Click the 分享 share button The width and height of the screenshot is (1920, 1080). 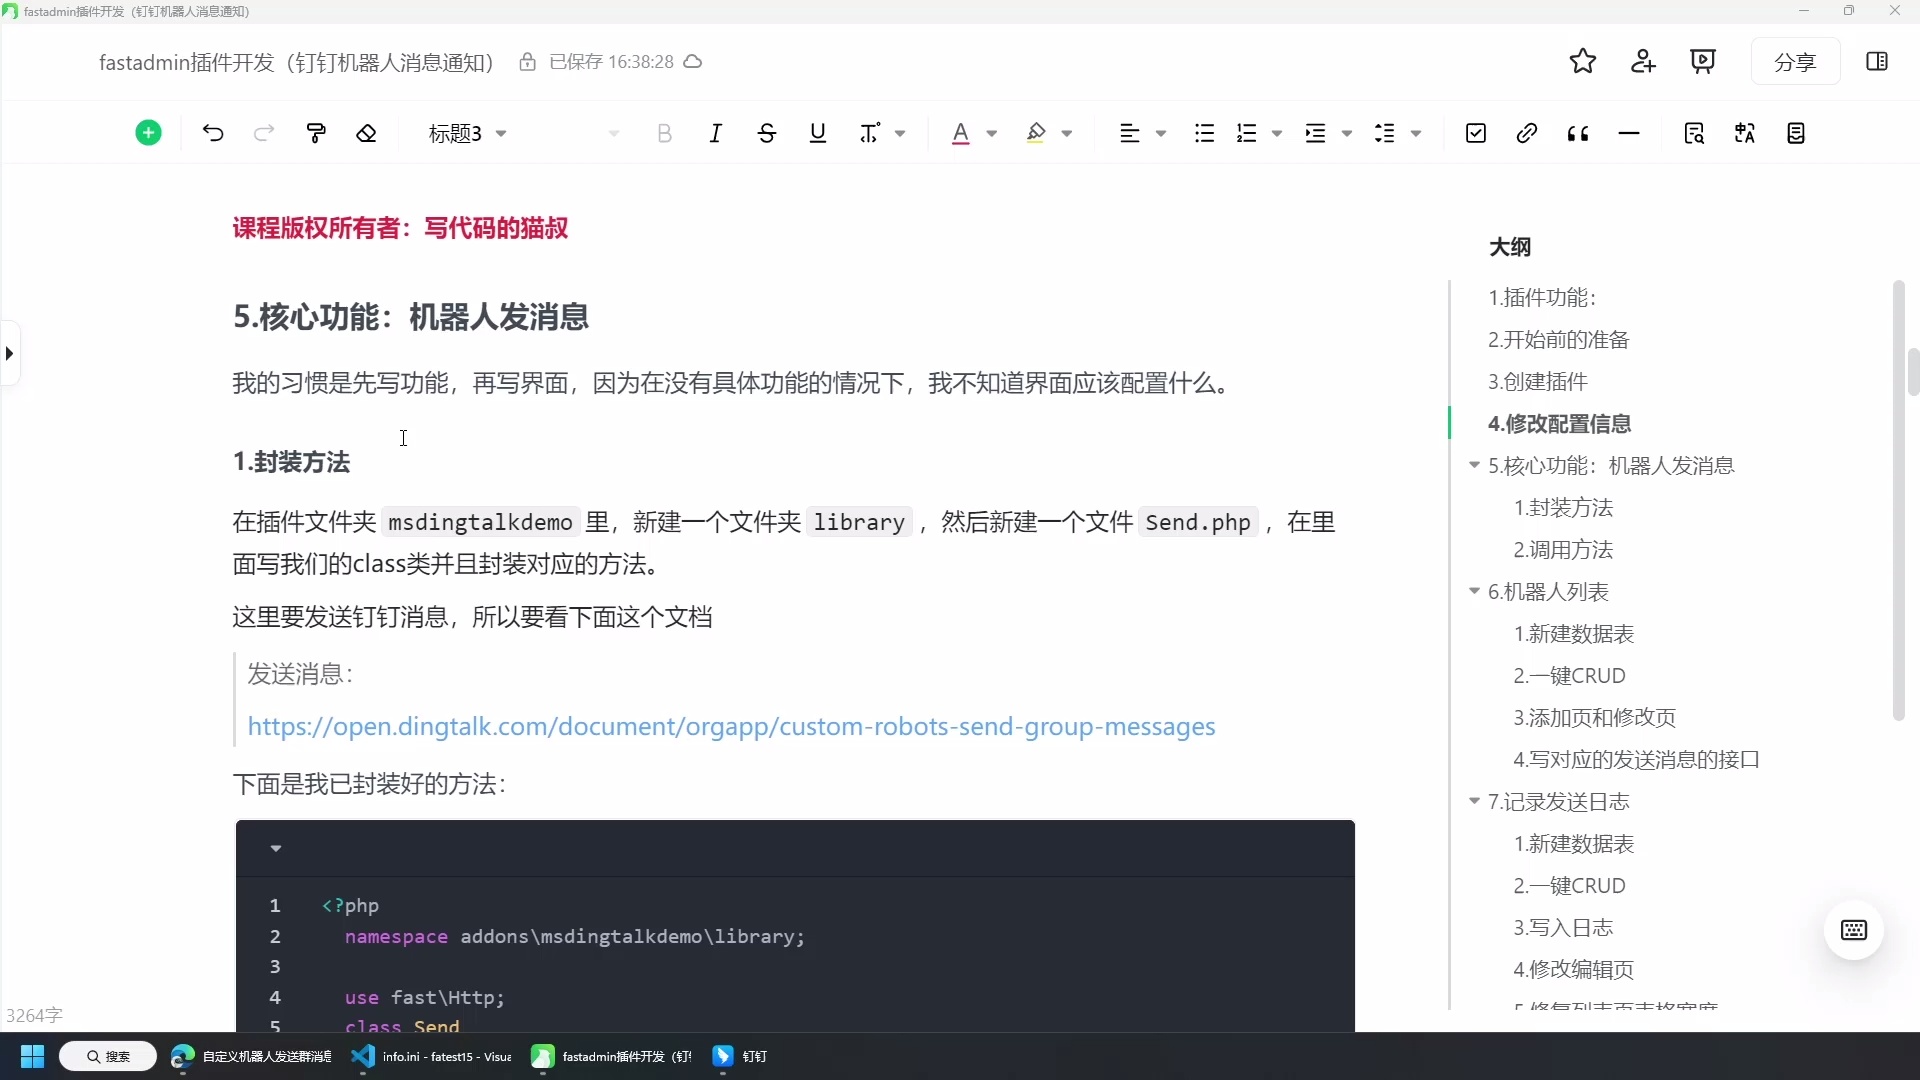tap(1797, 61)
